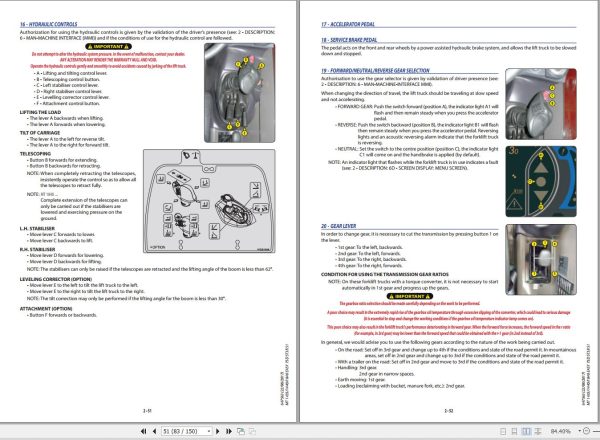The image size is (600, 440).
Task: Go to the next page
Action: 218,431
